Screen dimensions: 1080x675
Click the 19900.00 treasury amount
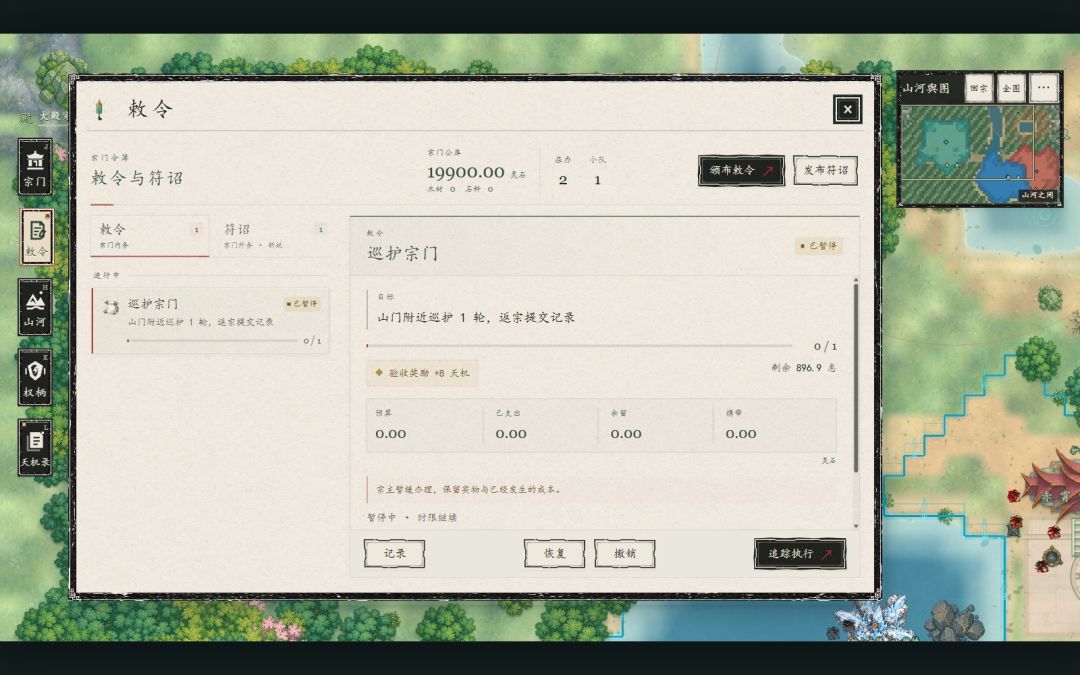[x=466, y=172]
